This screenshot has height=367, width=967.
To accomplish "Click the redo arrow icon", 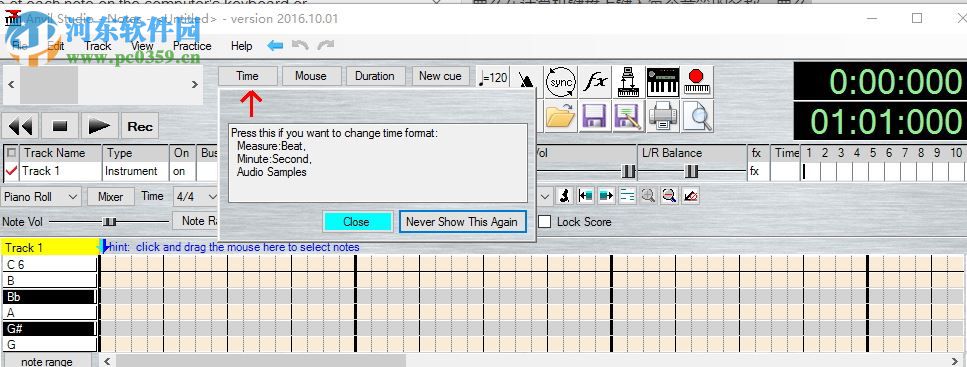I will coord(326,46).
